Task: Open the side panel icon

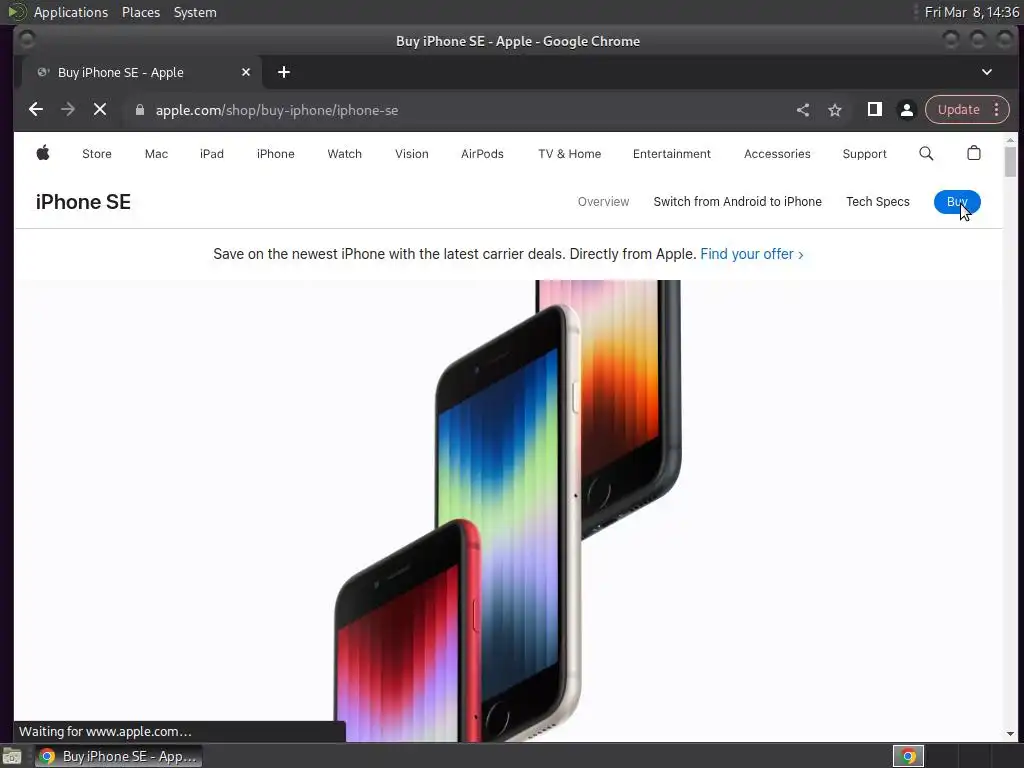Action: (874, 110)
